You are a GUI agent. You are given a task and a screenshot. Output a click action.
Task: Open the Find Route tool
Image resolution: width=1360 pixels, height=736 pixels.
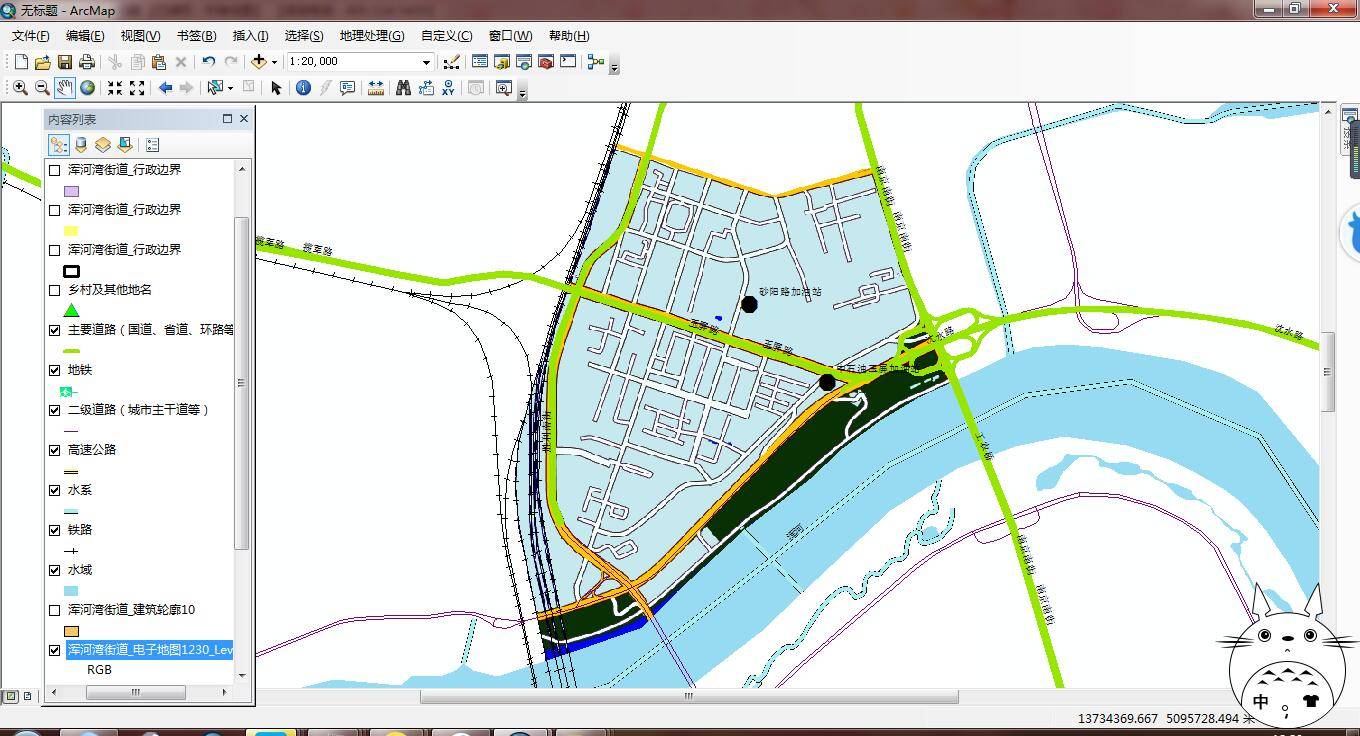(426, 88)
